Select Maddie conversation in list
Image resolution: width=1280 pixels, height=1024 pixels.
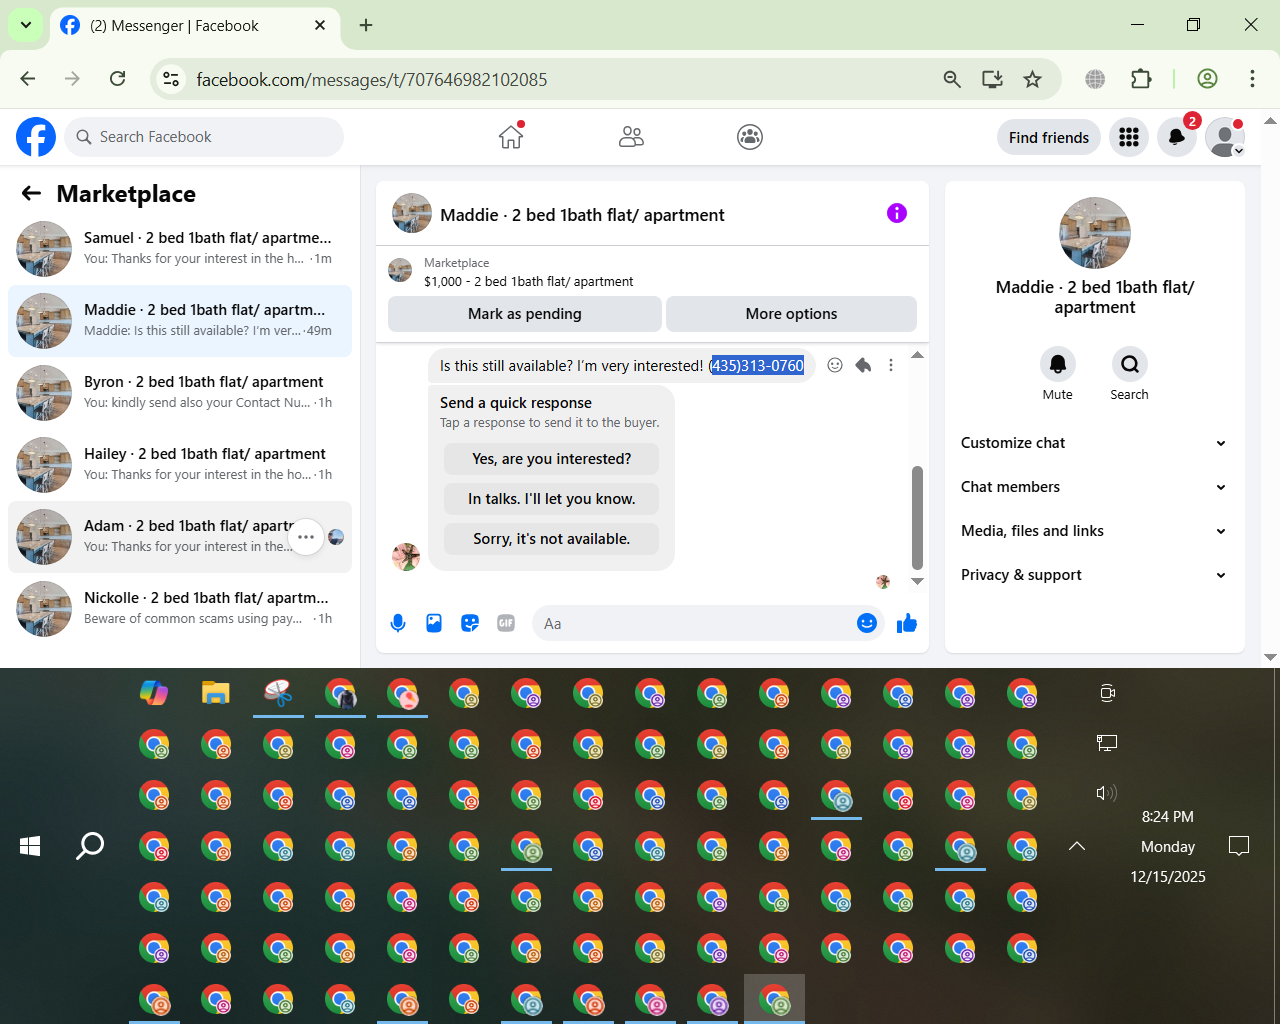(180, 321)
